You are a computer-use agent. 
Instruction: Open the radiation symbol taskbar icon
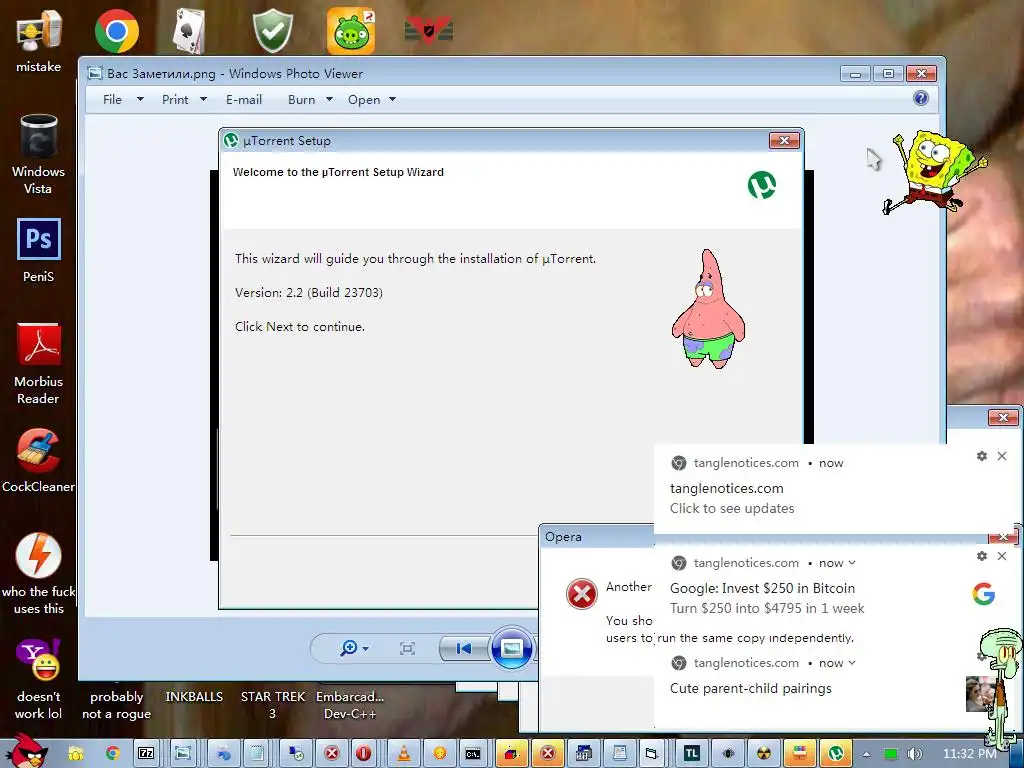point(763,754)
